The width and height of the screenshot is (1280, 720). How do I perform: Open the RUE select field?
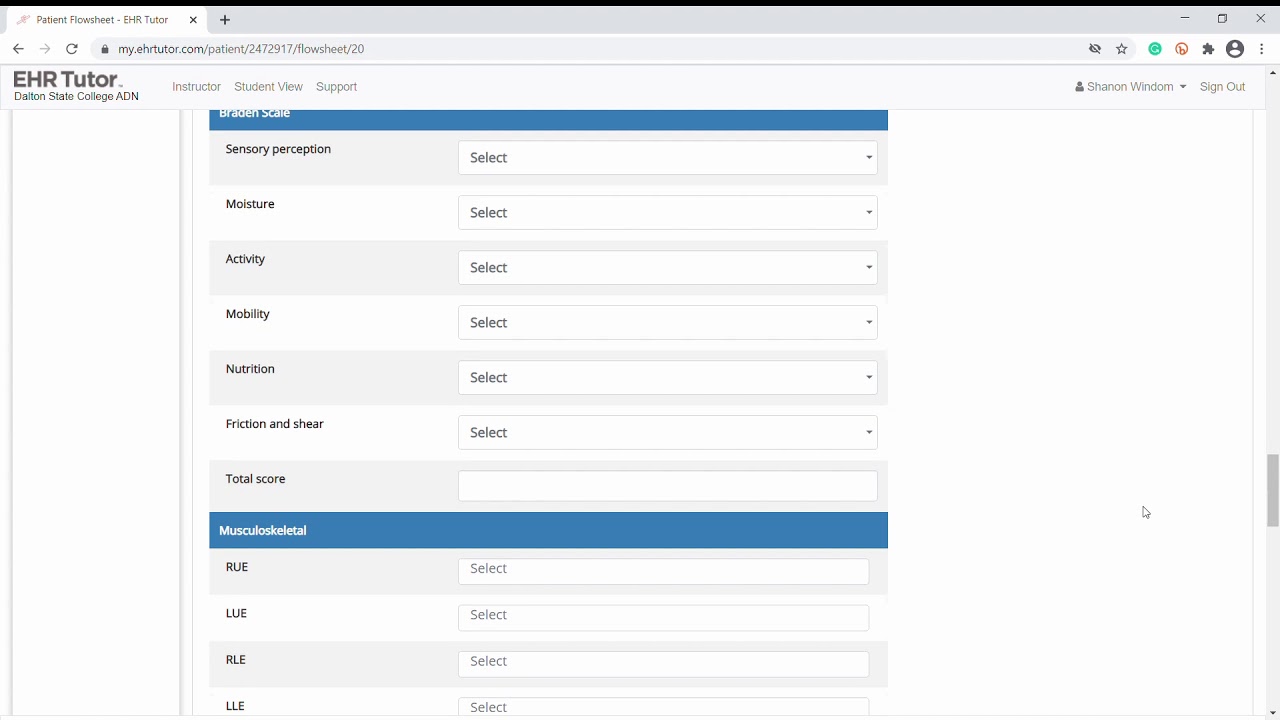tap(663, 570)
